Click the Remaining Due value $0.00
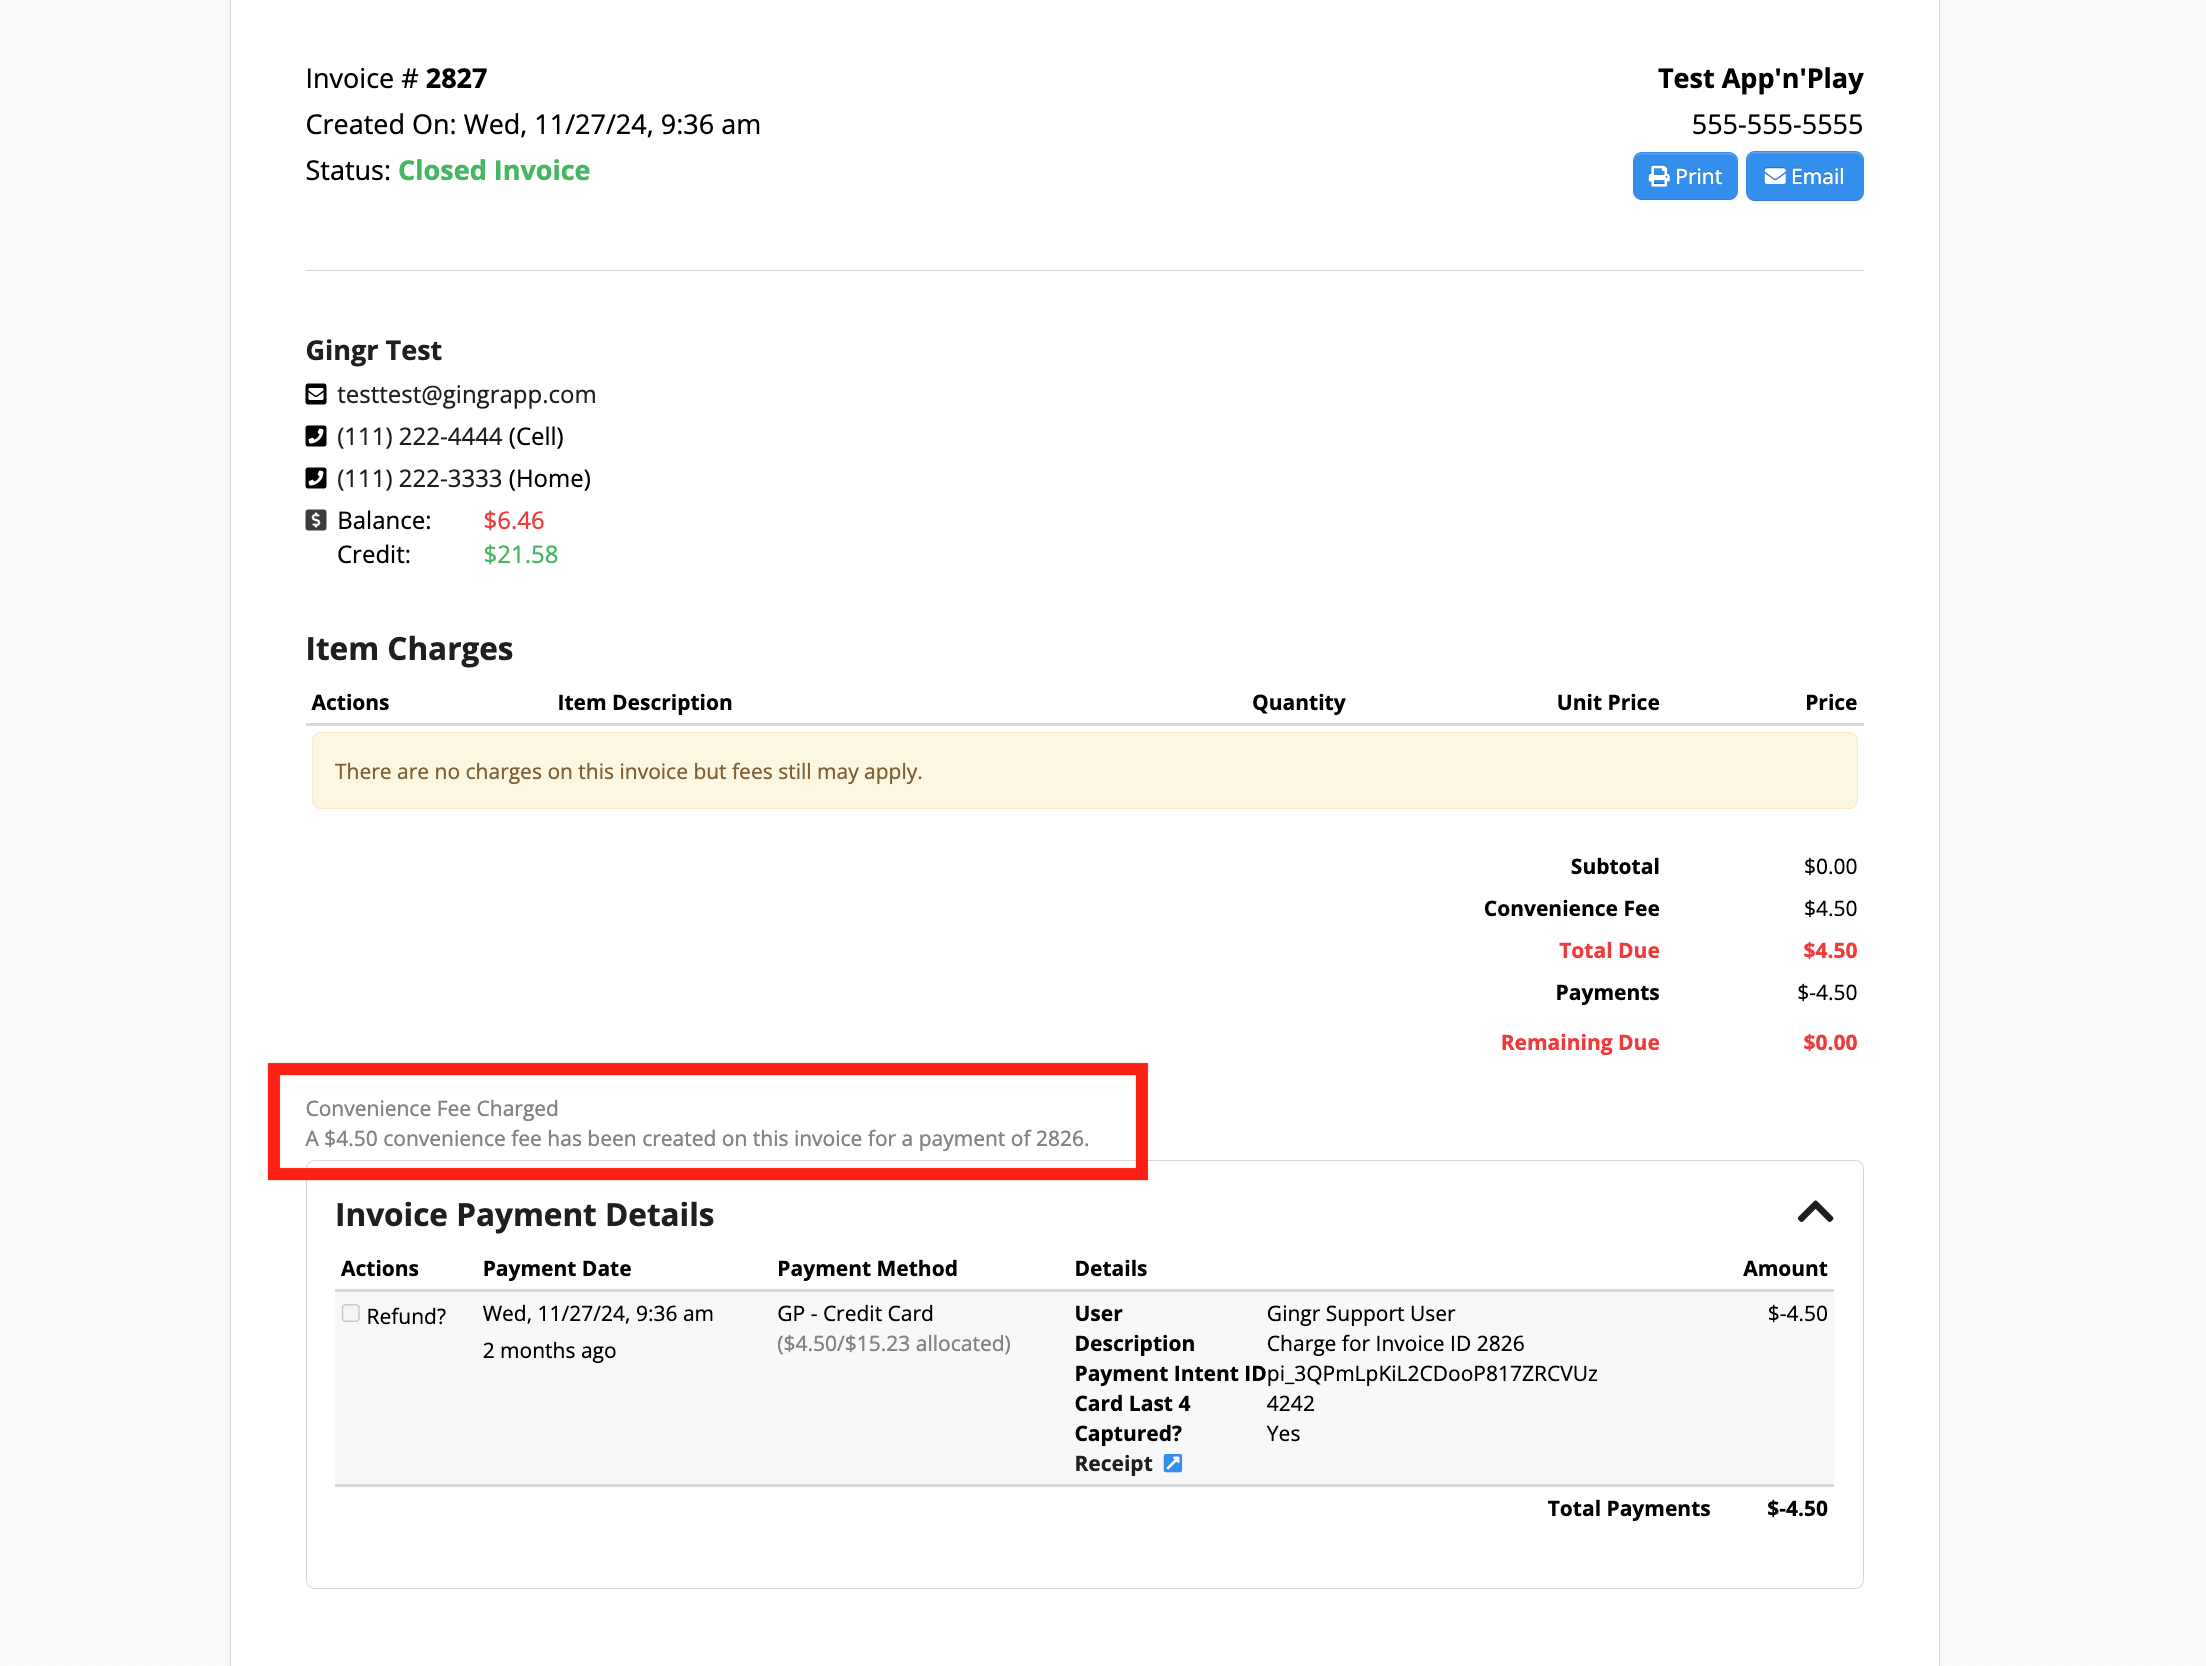Image resolution: width=2206 pixels, height=1666 pixels. pos(1830,1042)
